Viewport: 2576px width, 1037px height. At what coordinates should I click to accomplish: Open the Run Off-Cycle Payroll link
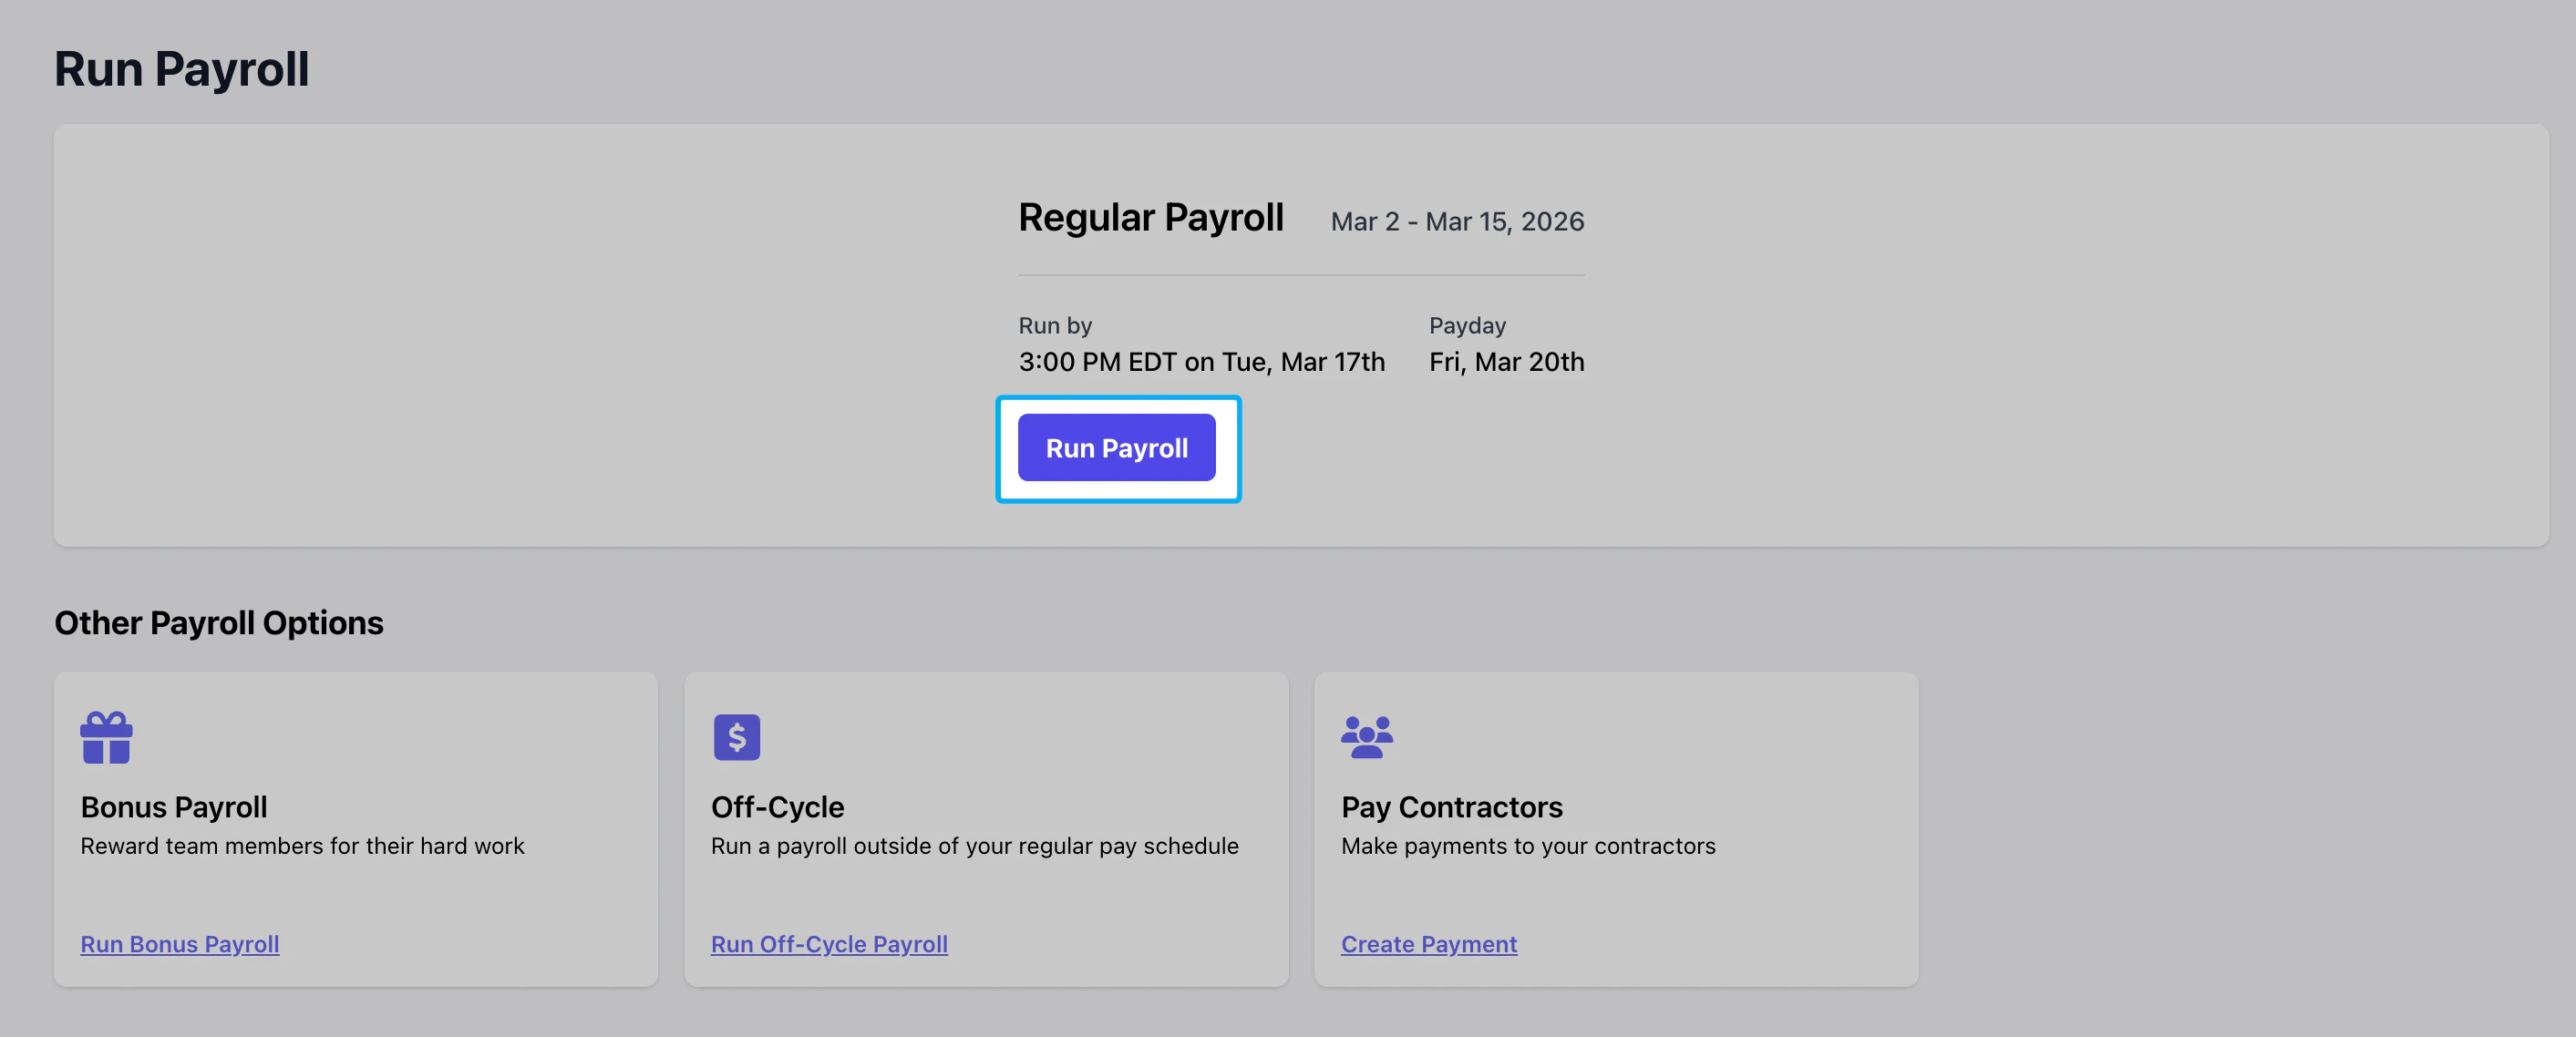[828, 944]
